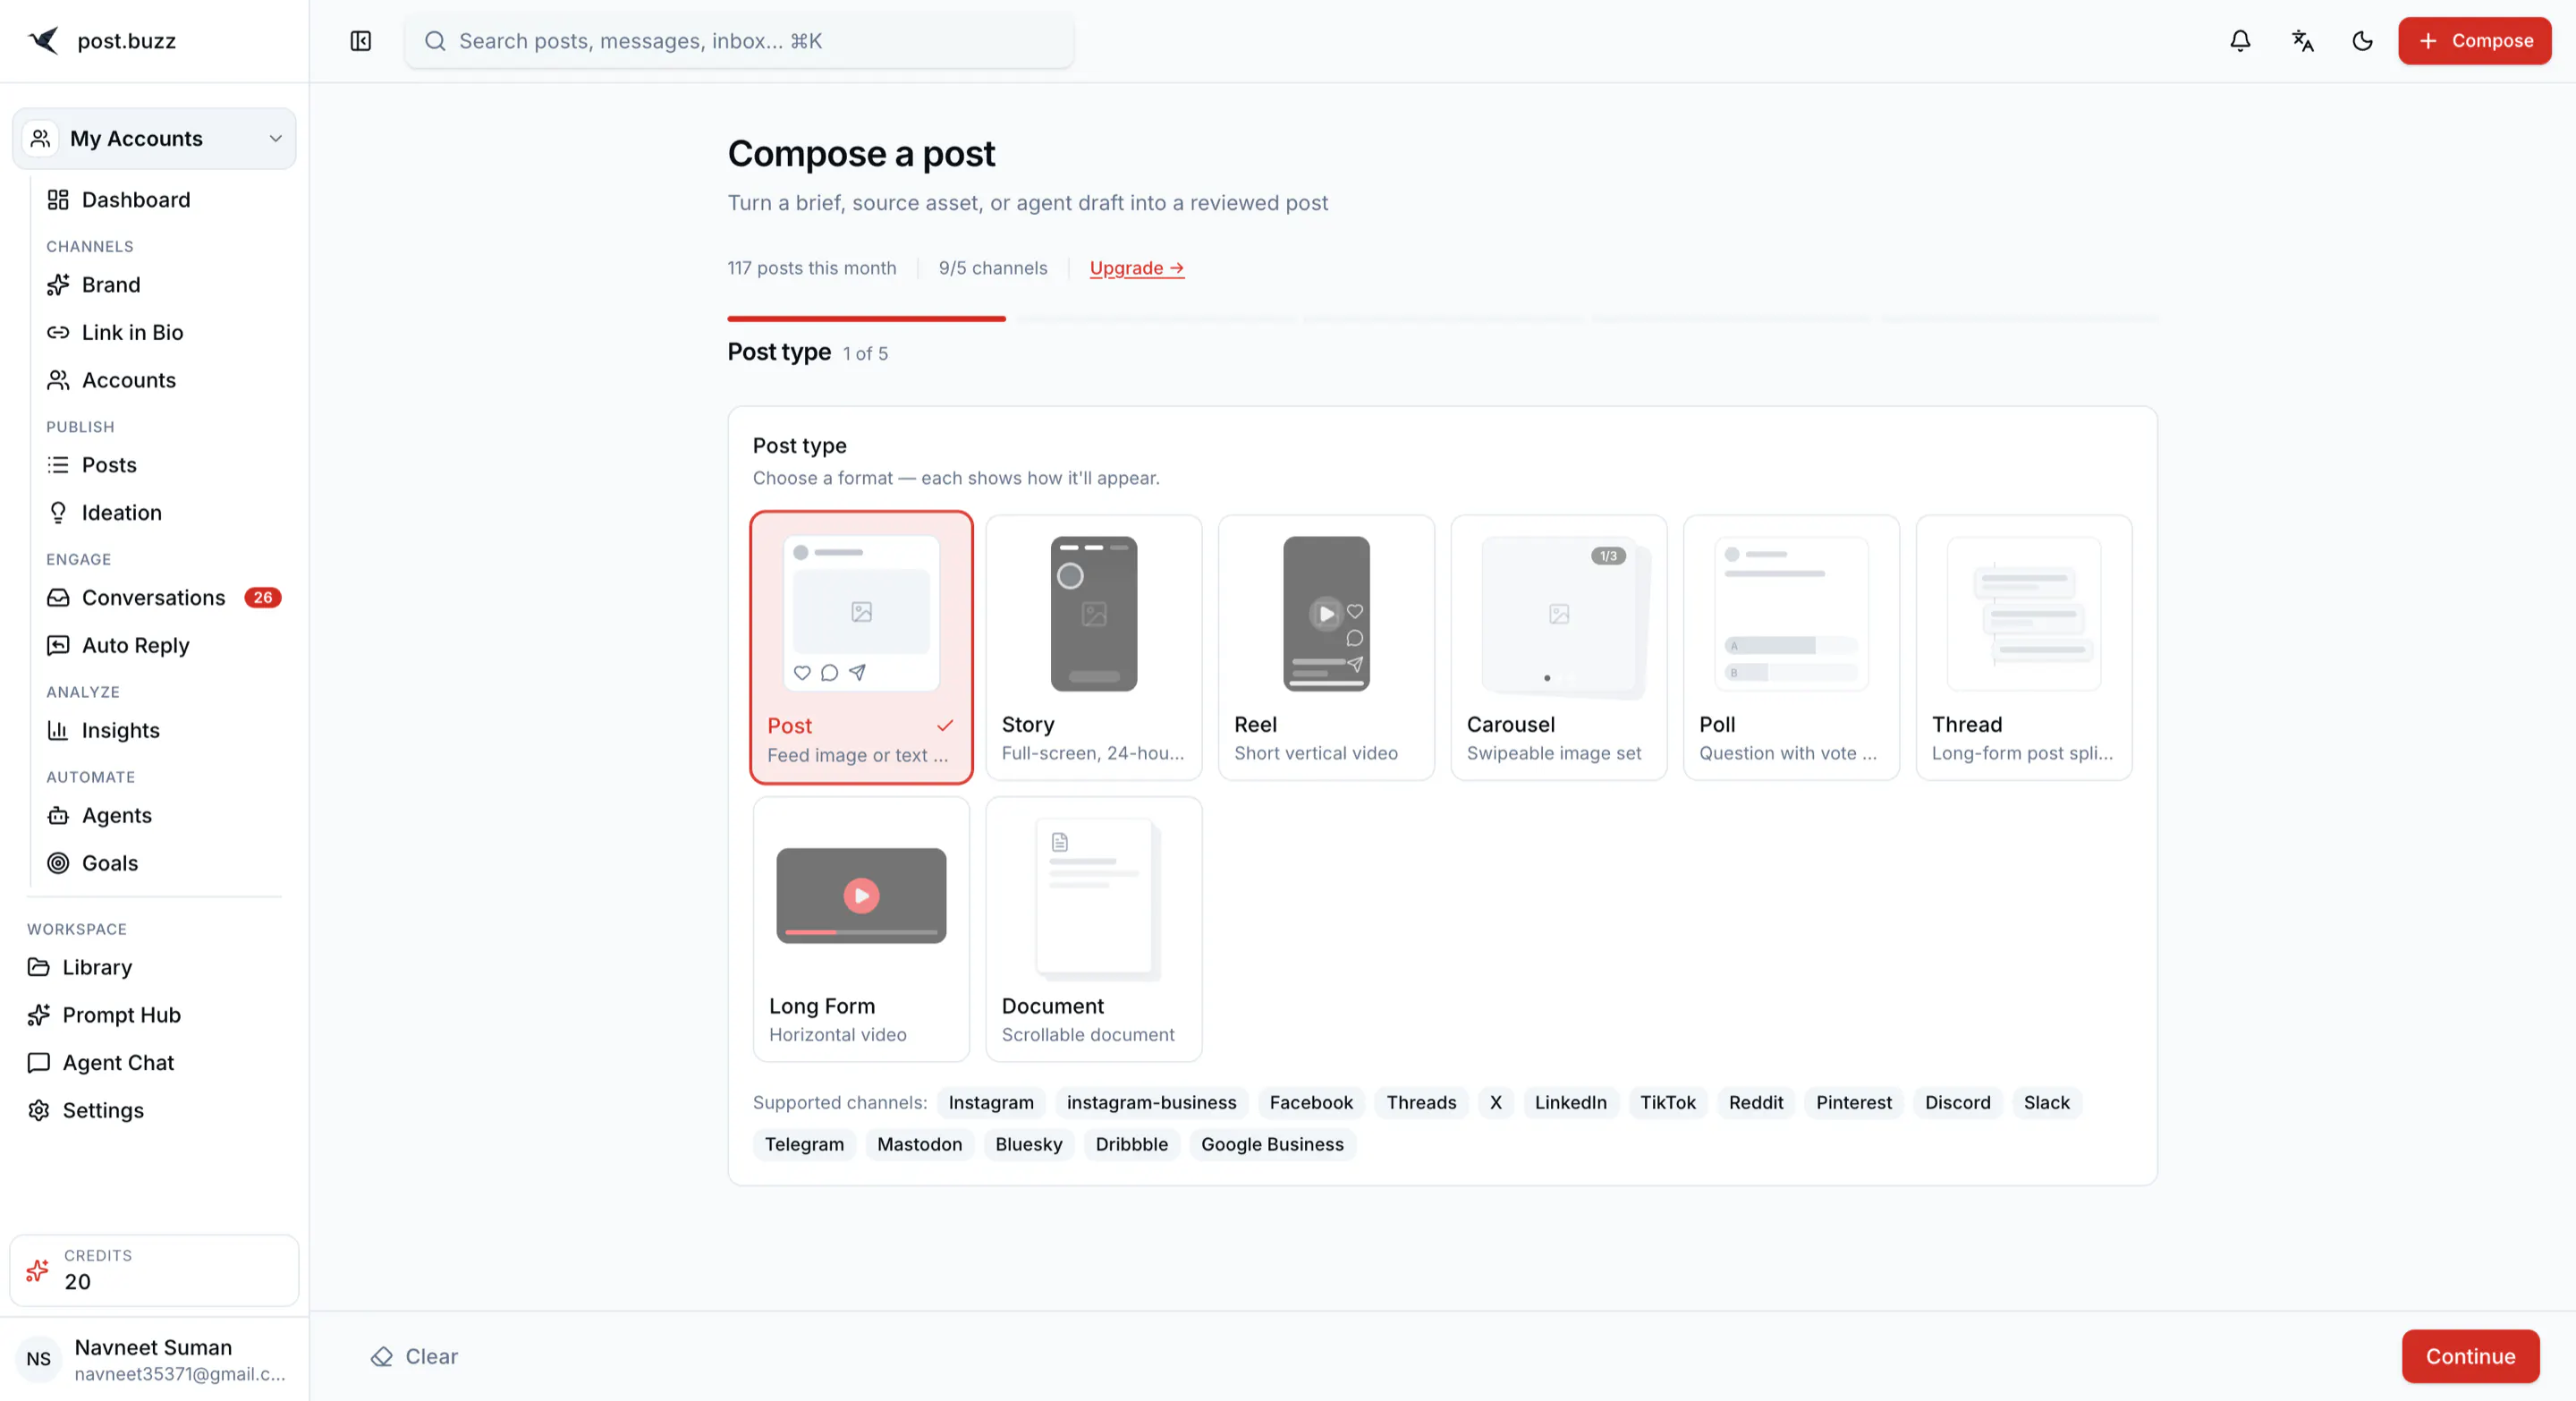Click the red Compose button

coord(2474,41)
